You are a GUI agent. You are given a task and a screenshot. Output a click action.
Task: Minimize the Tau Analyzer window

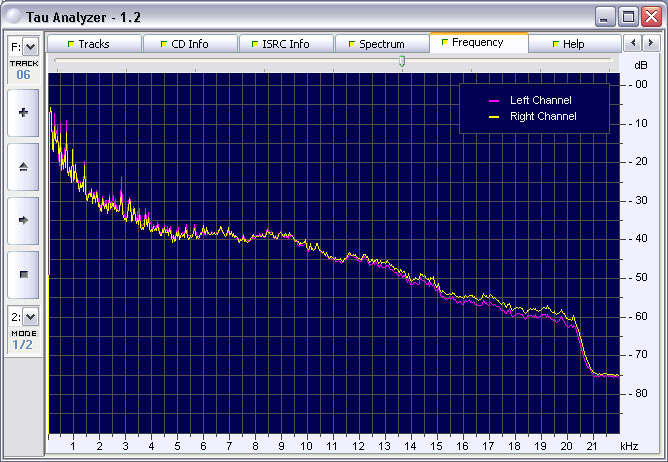(605, 16)
